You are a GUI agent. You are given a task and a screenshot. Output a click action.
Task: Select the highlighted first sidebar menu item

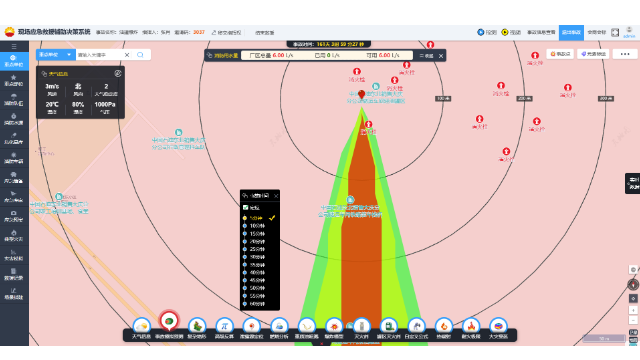pyautogui.click(x=14, y=61)
